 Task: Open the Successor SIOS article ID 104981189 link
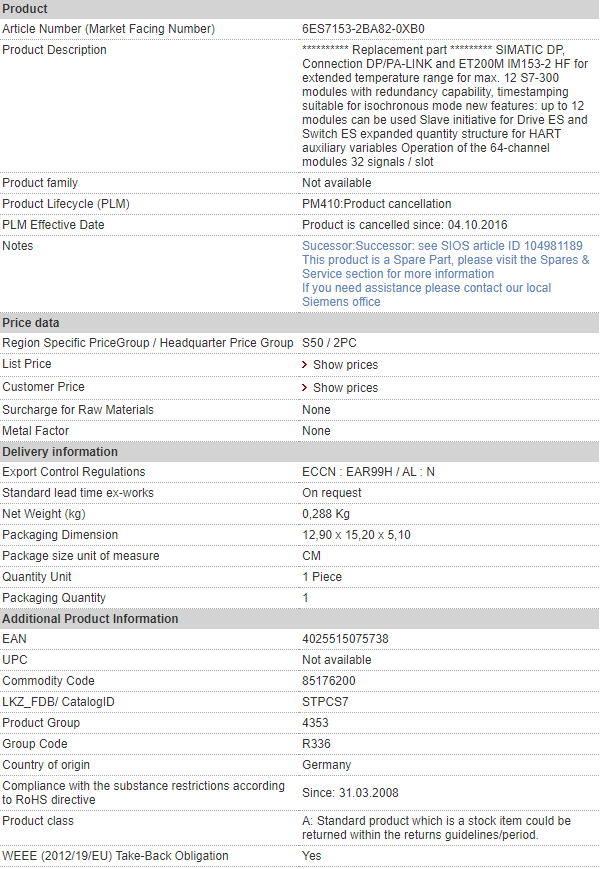442,246
